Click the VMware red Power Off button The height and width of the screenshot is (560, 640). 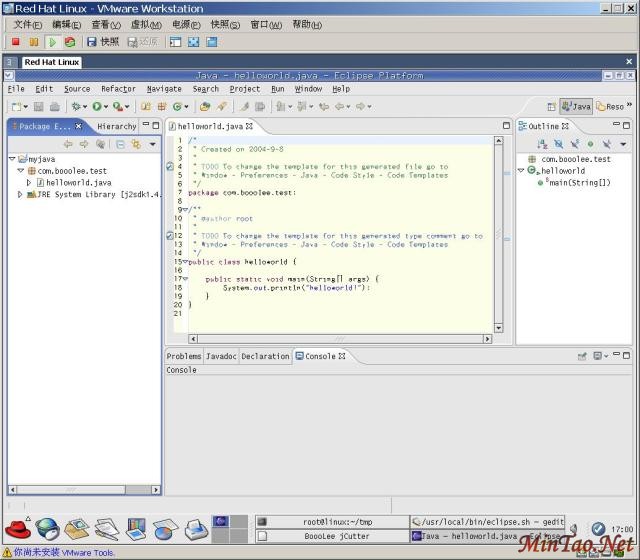[15, 42]
